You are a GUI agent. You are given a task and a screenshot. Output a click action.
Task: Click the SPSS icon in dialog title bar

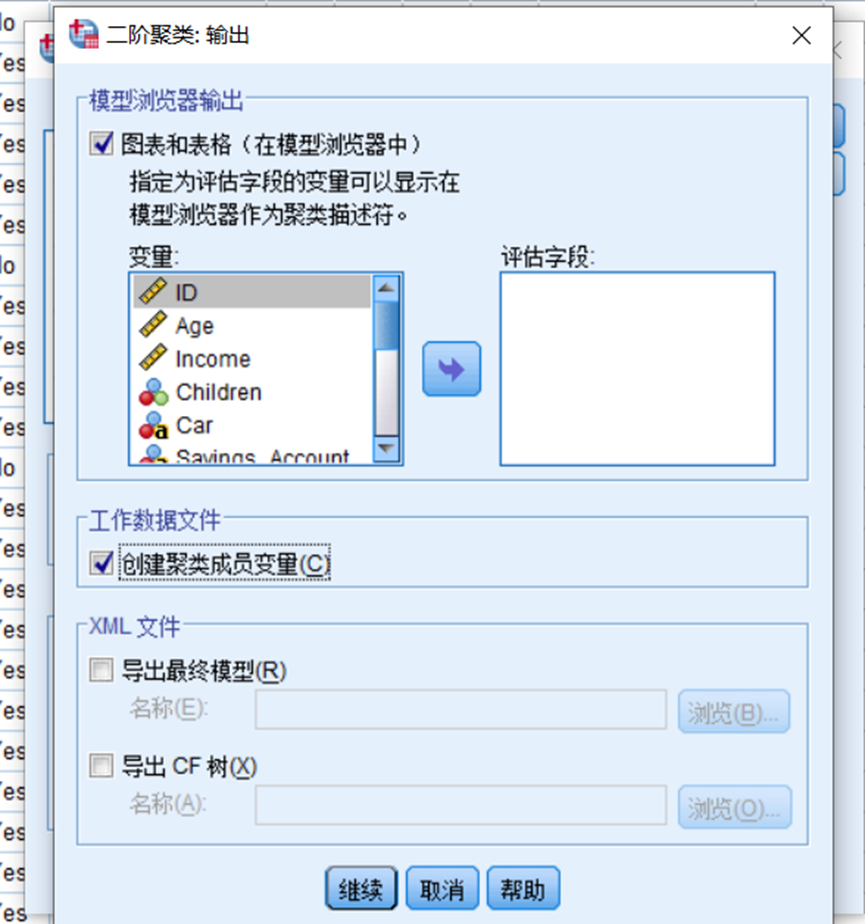coord(84,35)
